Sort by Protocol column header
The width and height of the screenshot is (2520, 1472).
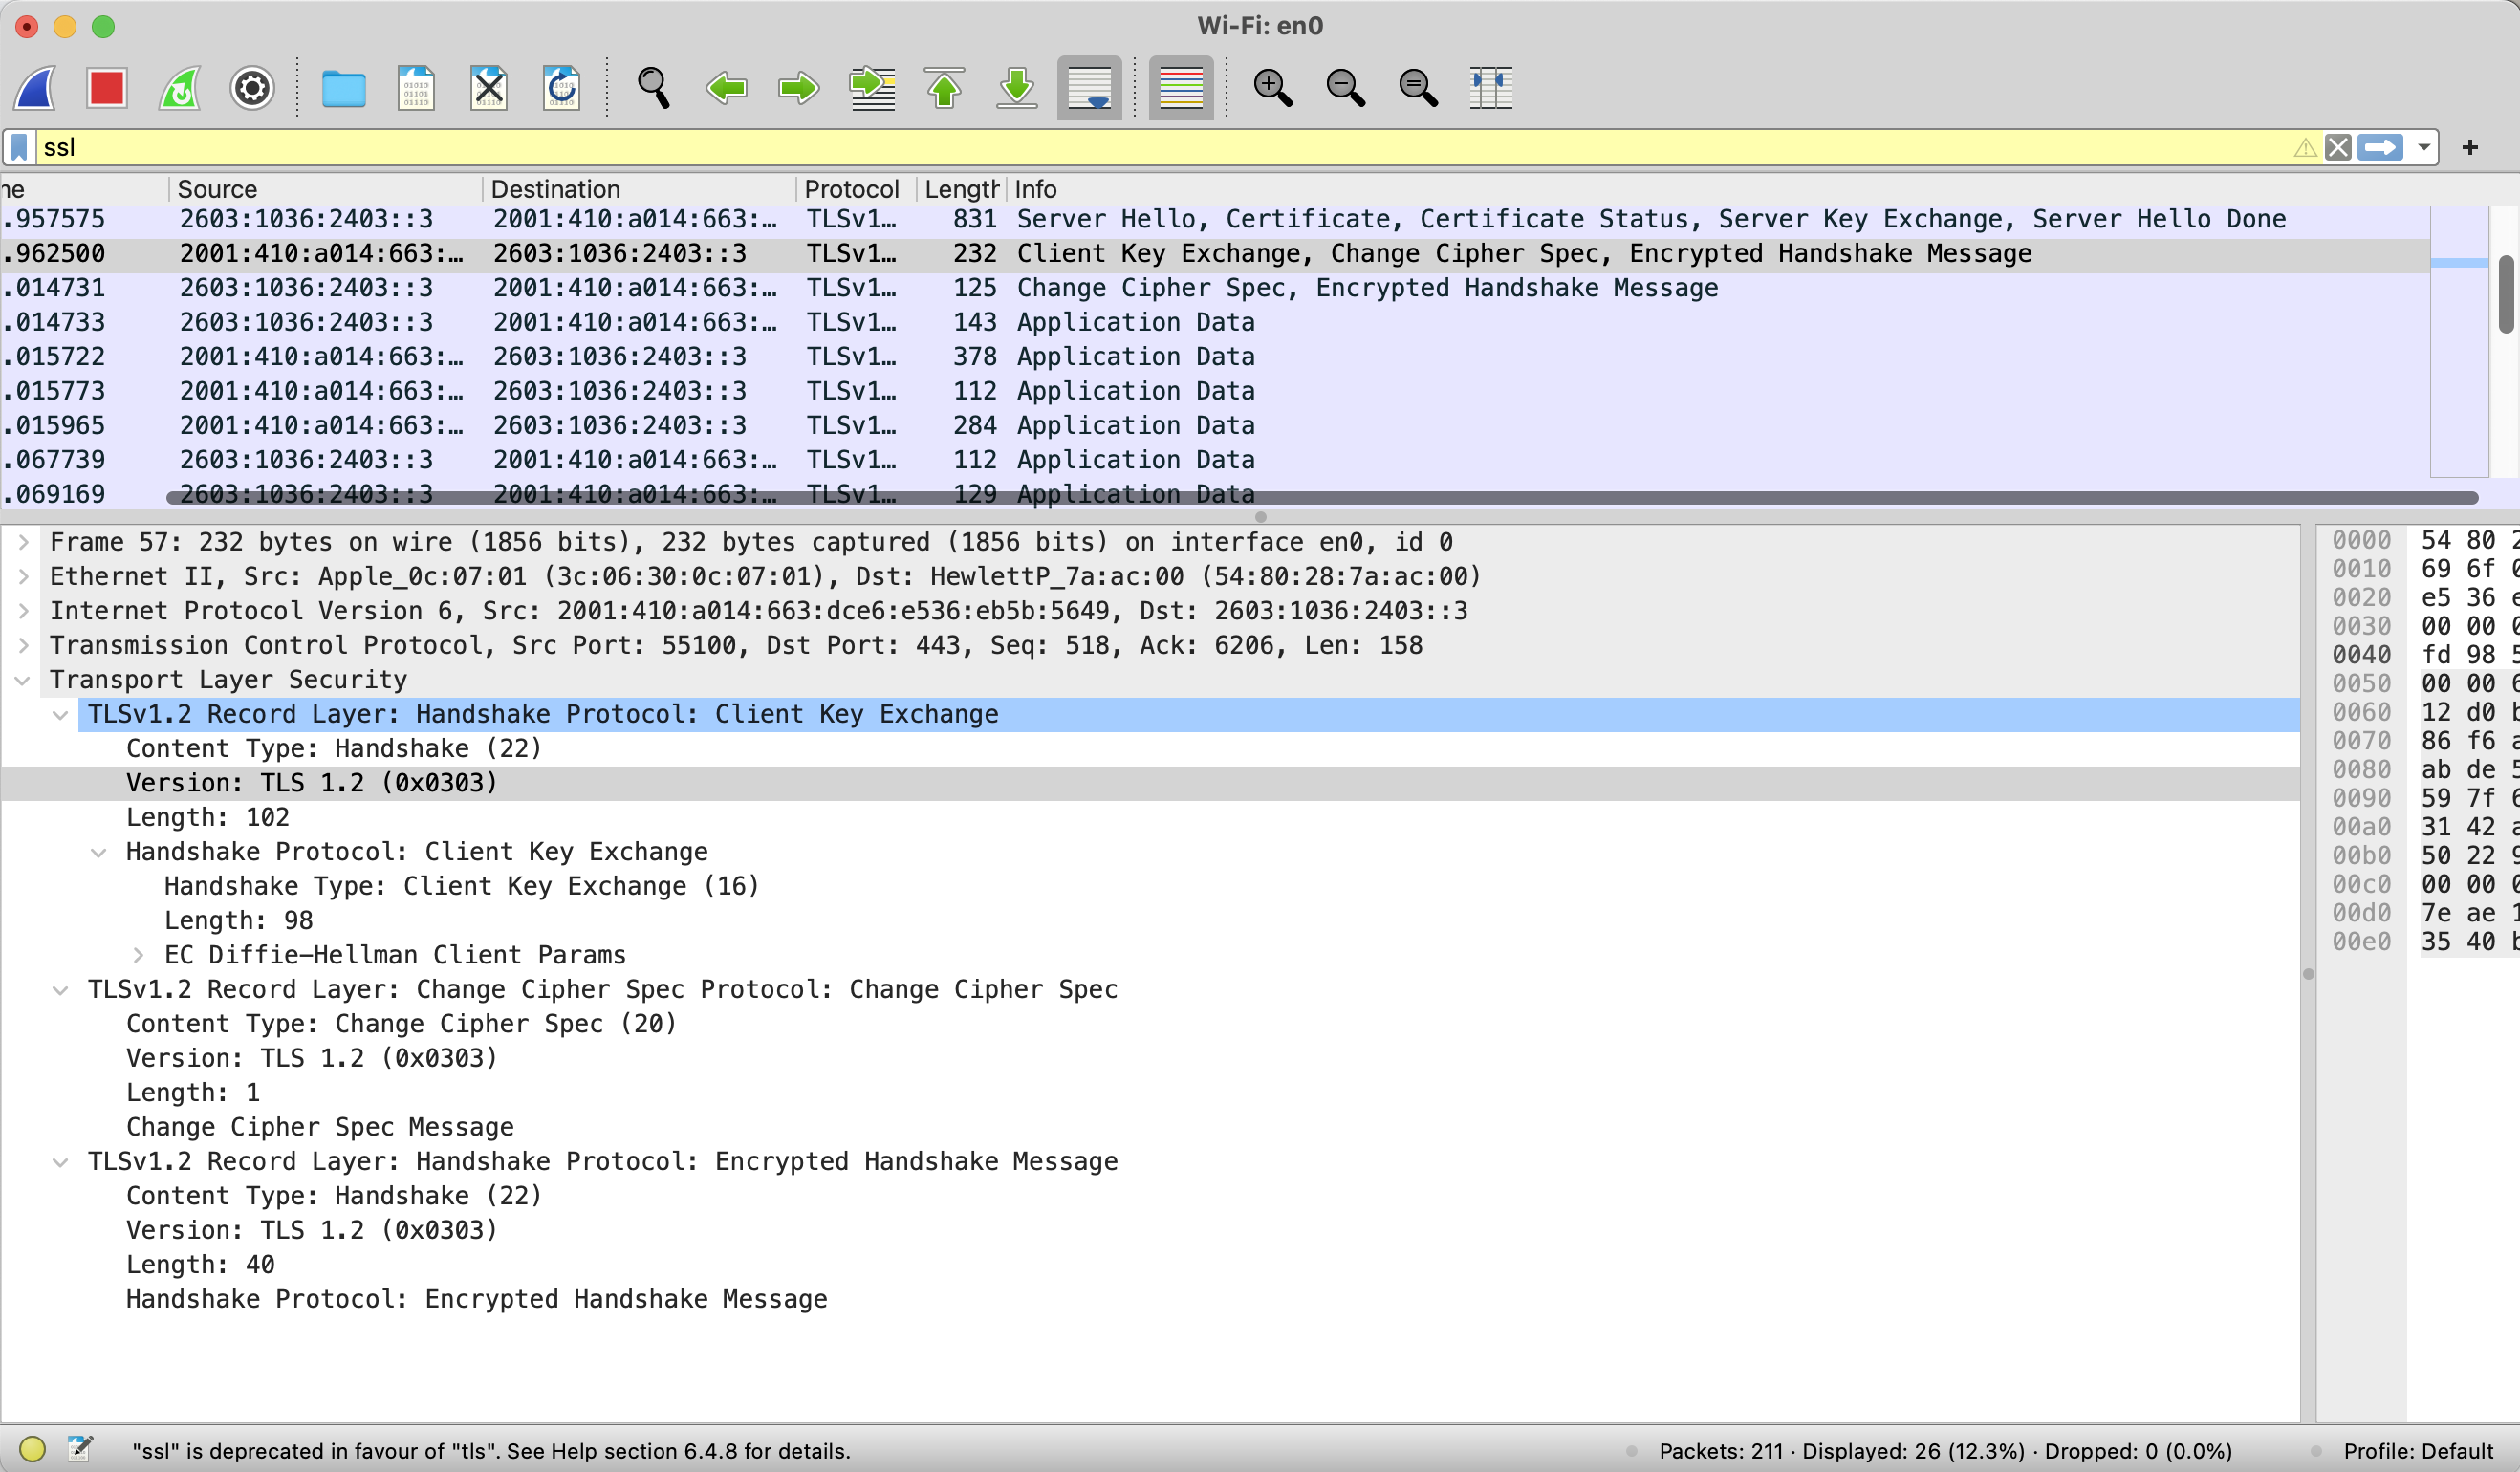[851, 189]
